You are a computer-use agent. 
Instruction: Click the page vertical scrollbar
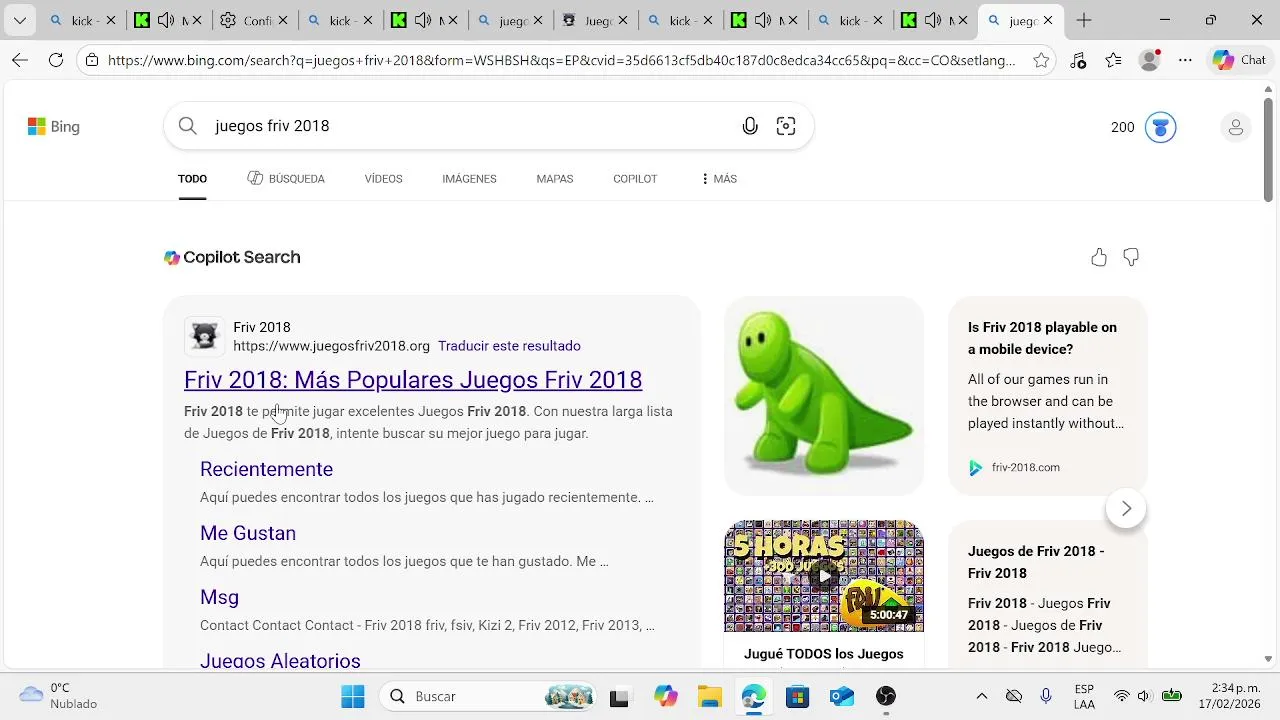click(1268, 148)
